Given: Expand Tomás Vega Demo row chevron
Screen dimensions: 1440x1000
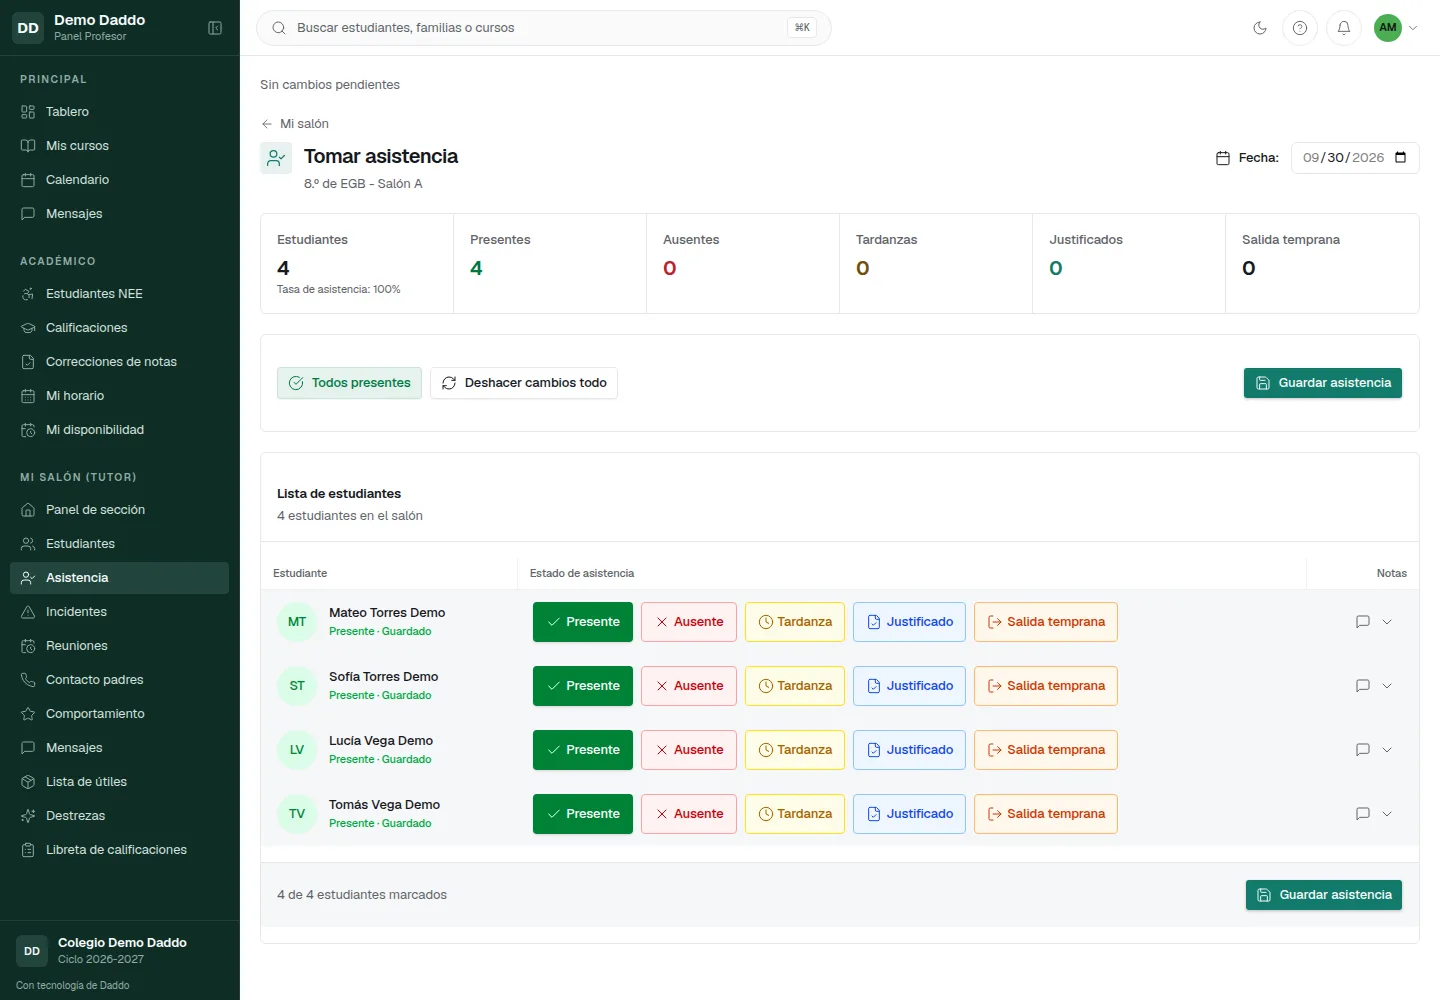Looking at the screenshot, I should point(1387,814).
